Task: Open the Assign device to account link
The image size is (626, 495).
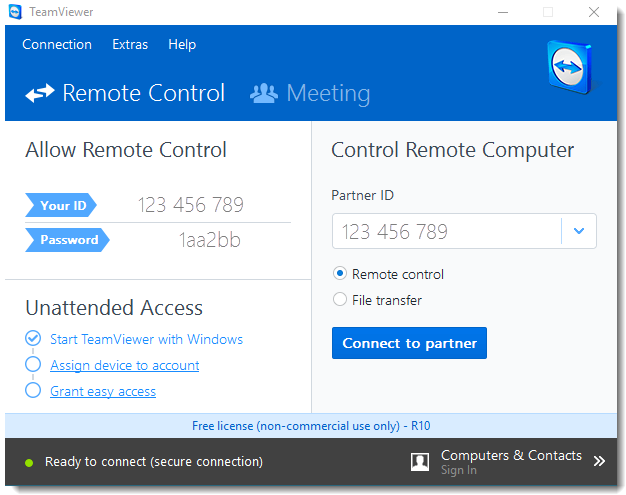Action: pos(125,366)
